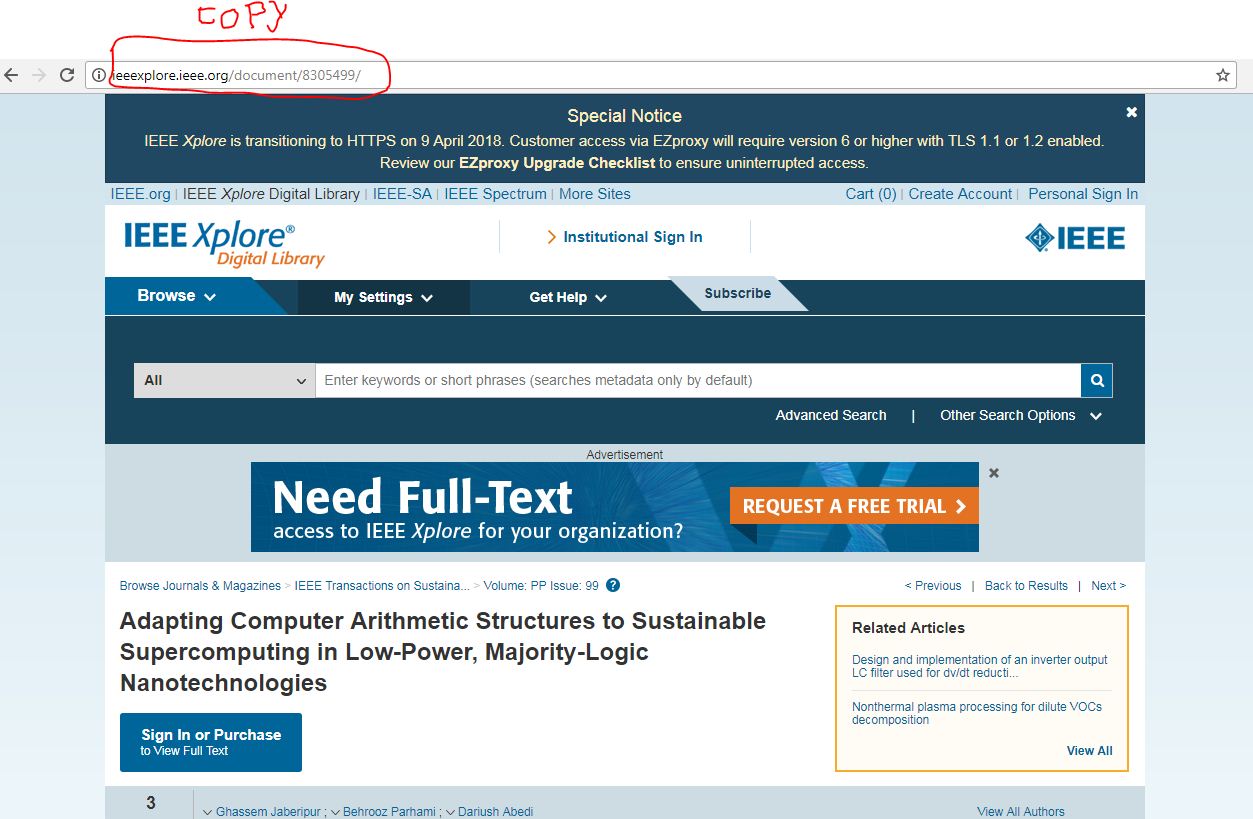Open the IEEE Spectrum link
The width and height of the screenshot is (1253, 819).
tap(495, 194)
